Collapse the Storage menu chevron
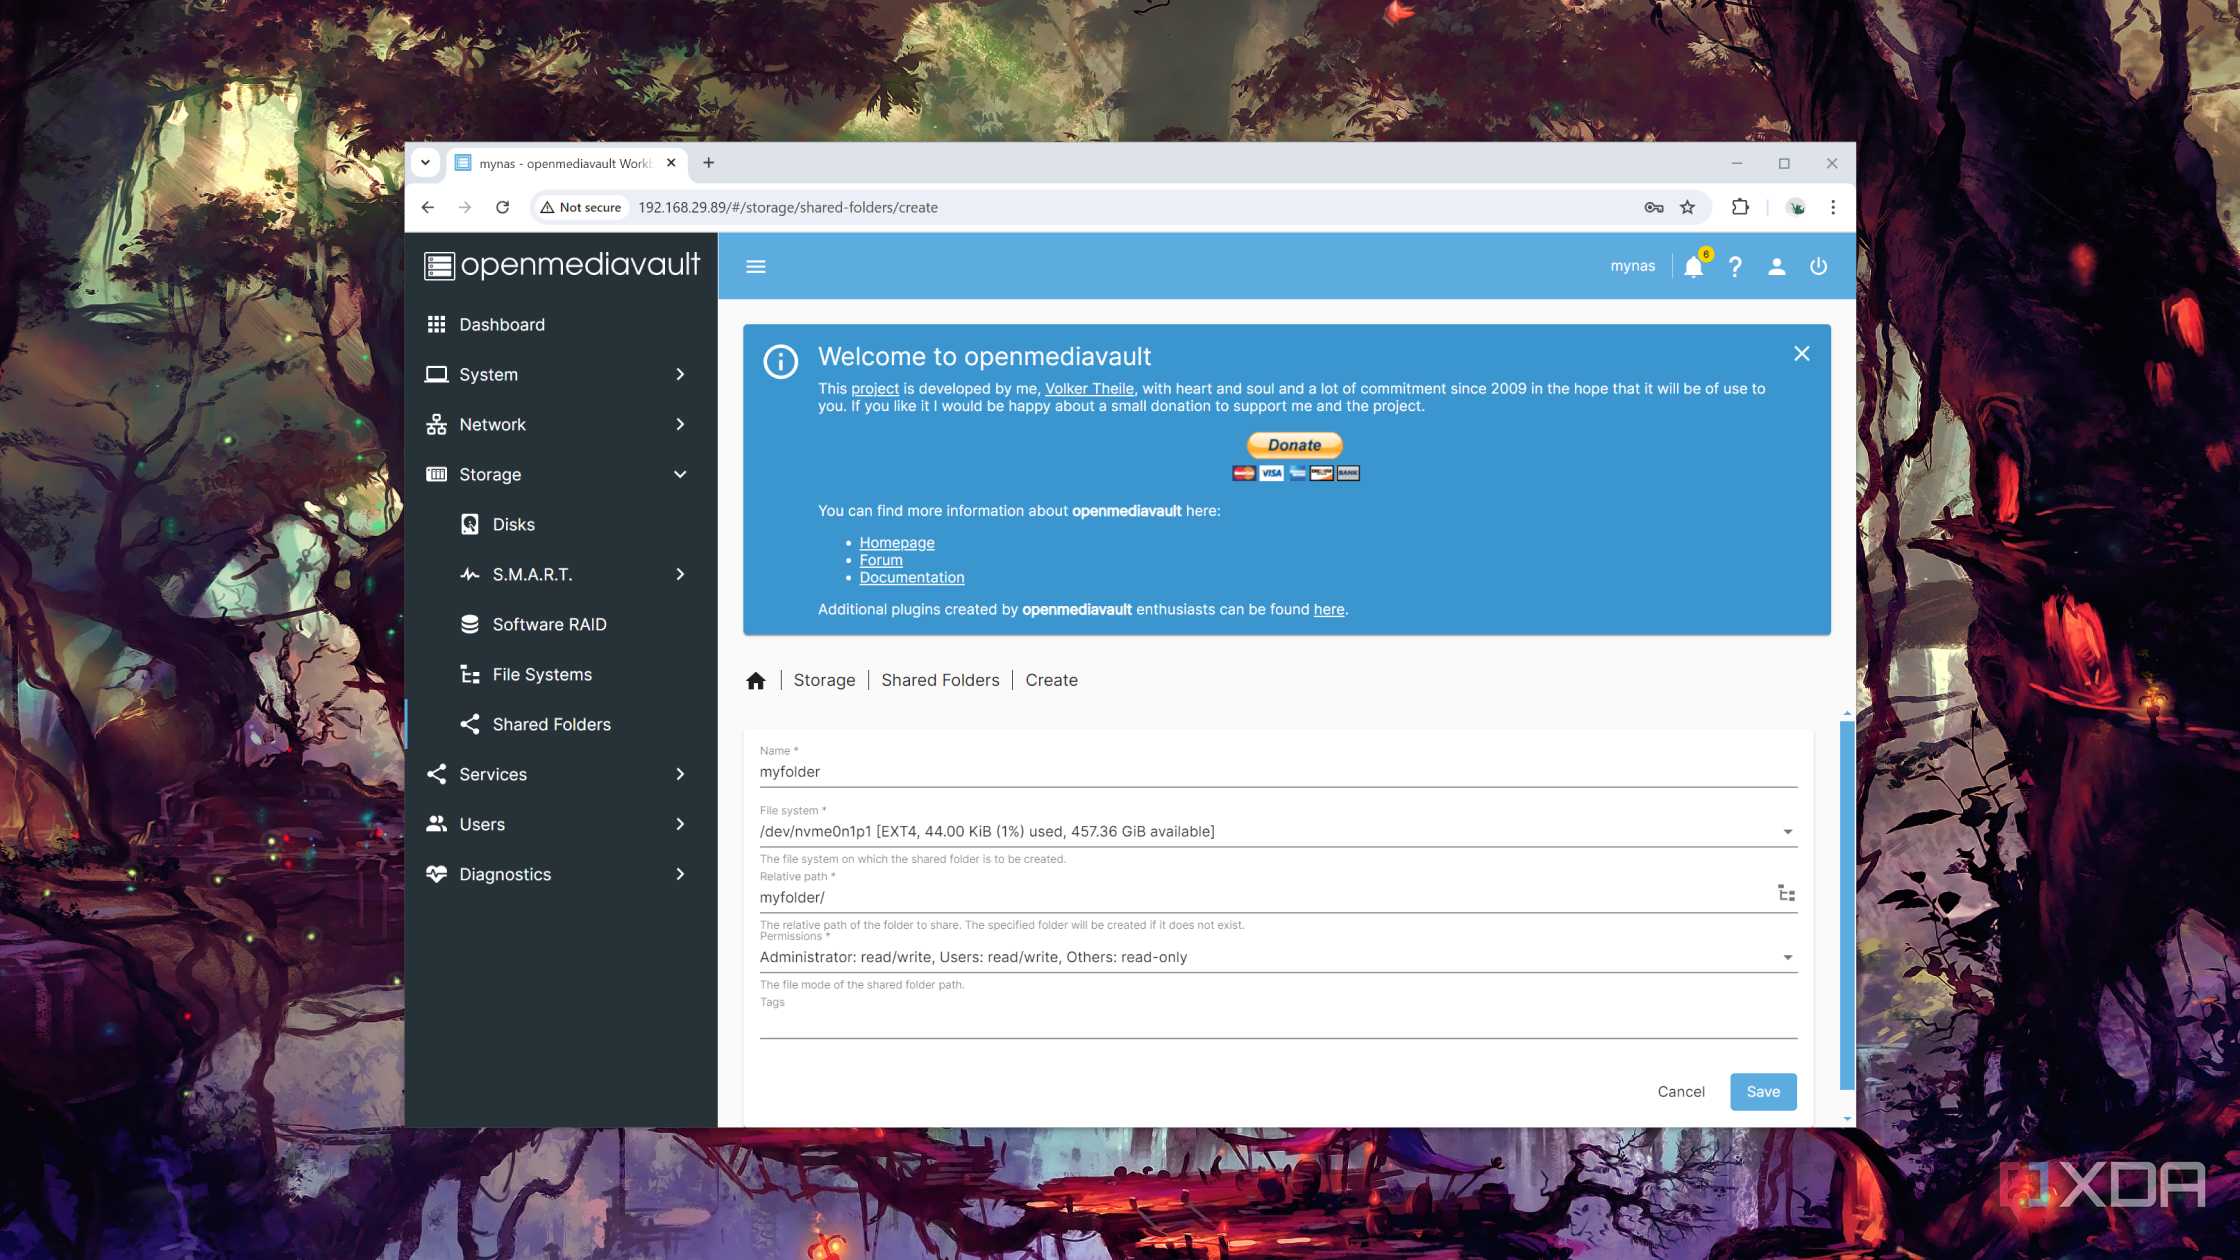Image resolution: width=2240 pixels, height=1260 pixels. [681, 474]
